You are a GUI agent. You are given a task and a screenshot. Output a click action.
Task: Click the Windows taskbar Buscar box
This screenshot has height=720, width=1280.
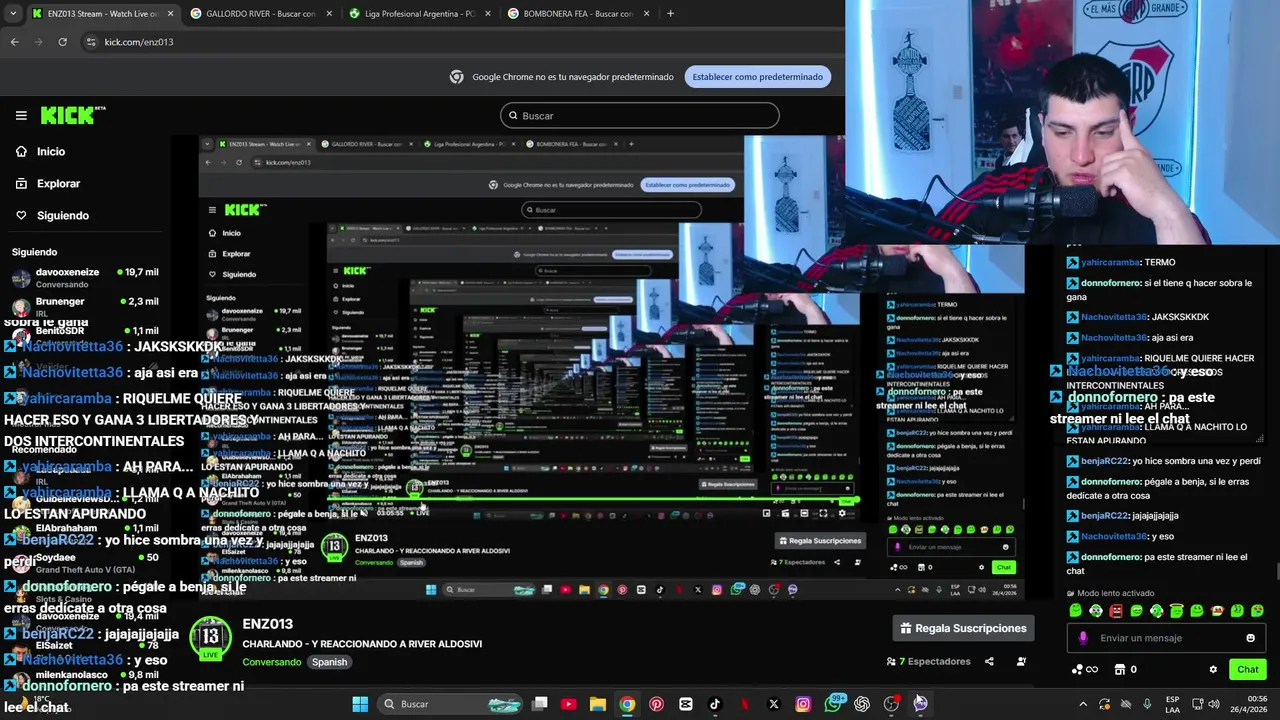452,704
